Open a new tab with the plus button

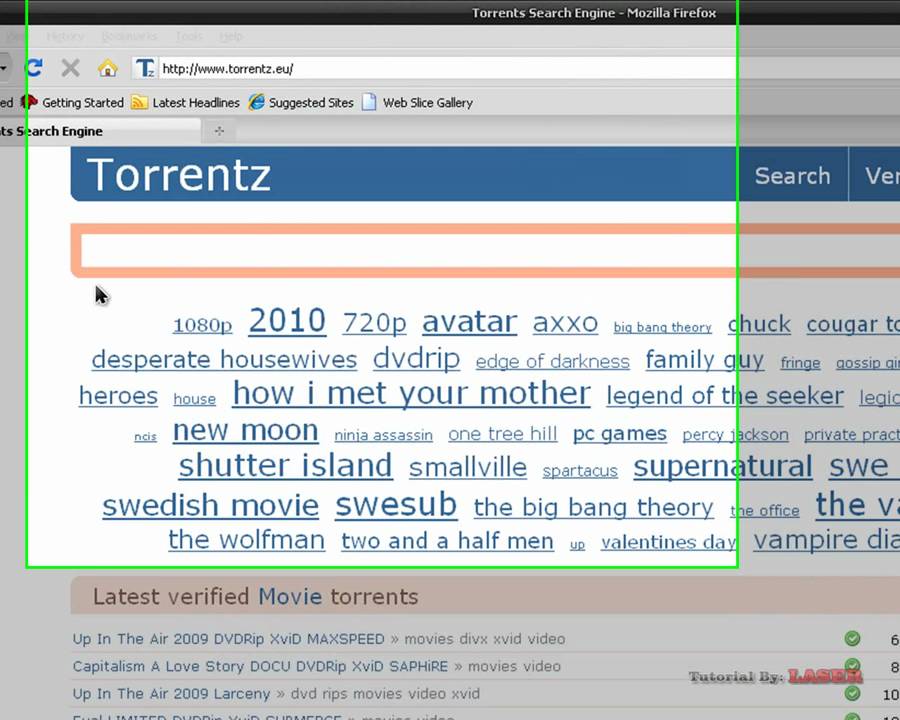coord(219,131)
